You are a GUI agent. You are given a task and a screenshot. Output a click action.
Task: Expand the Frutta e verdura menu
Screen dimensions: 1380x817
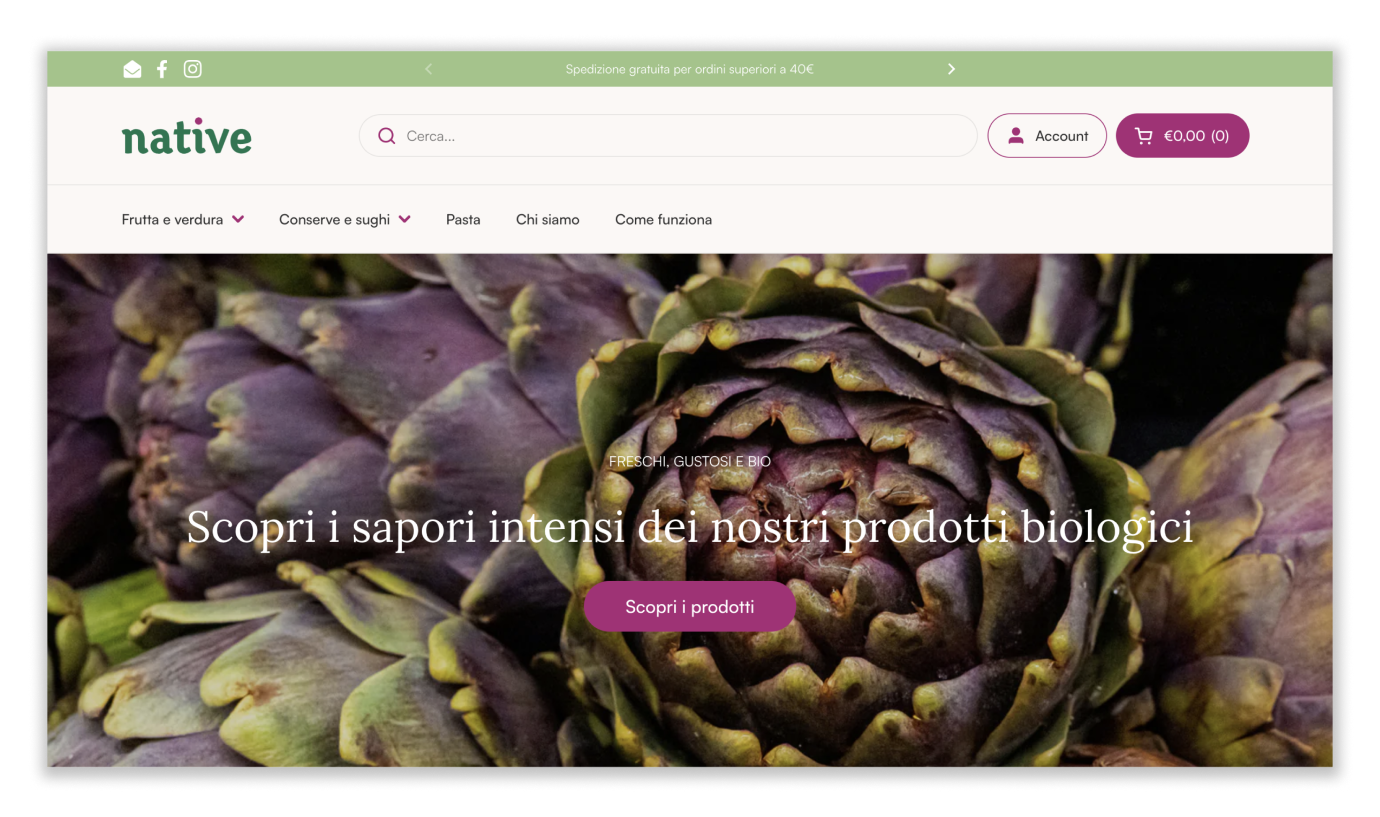(x=183, y=219)
